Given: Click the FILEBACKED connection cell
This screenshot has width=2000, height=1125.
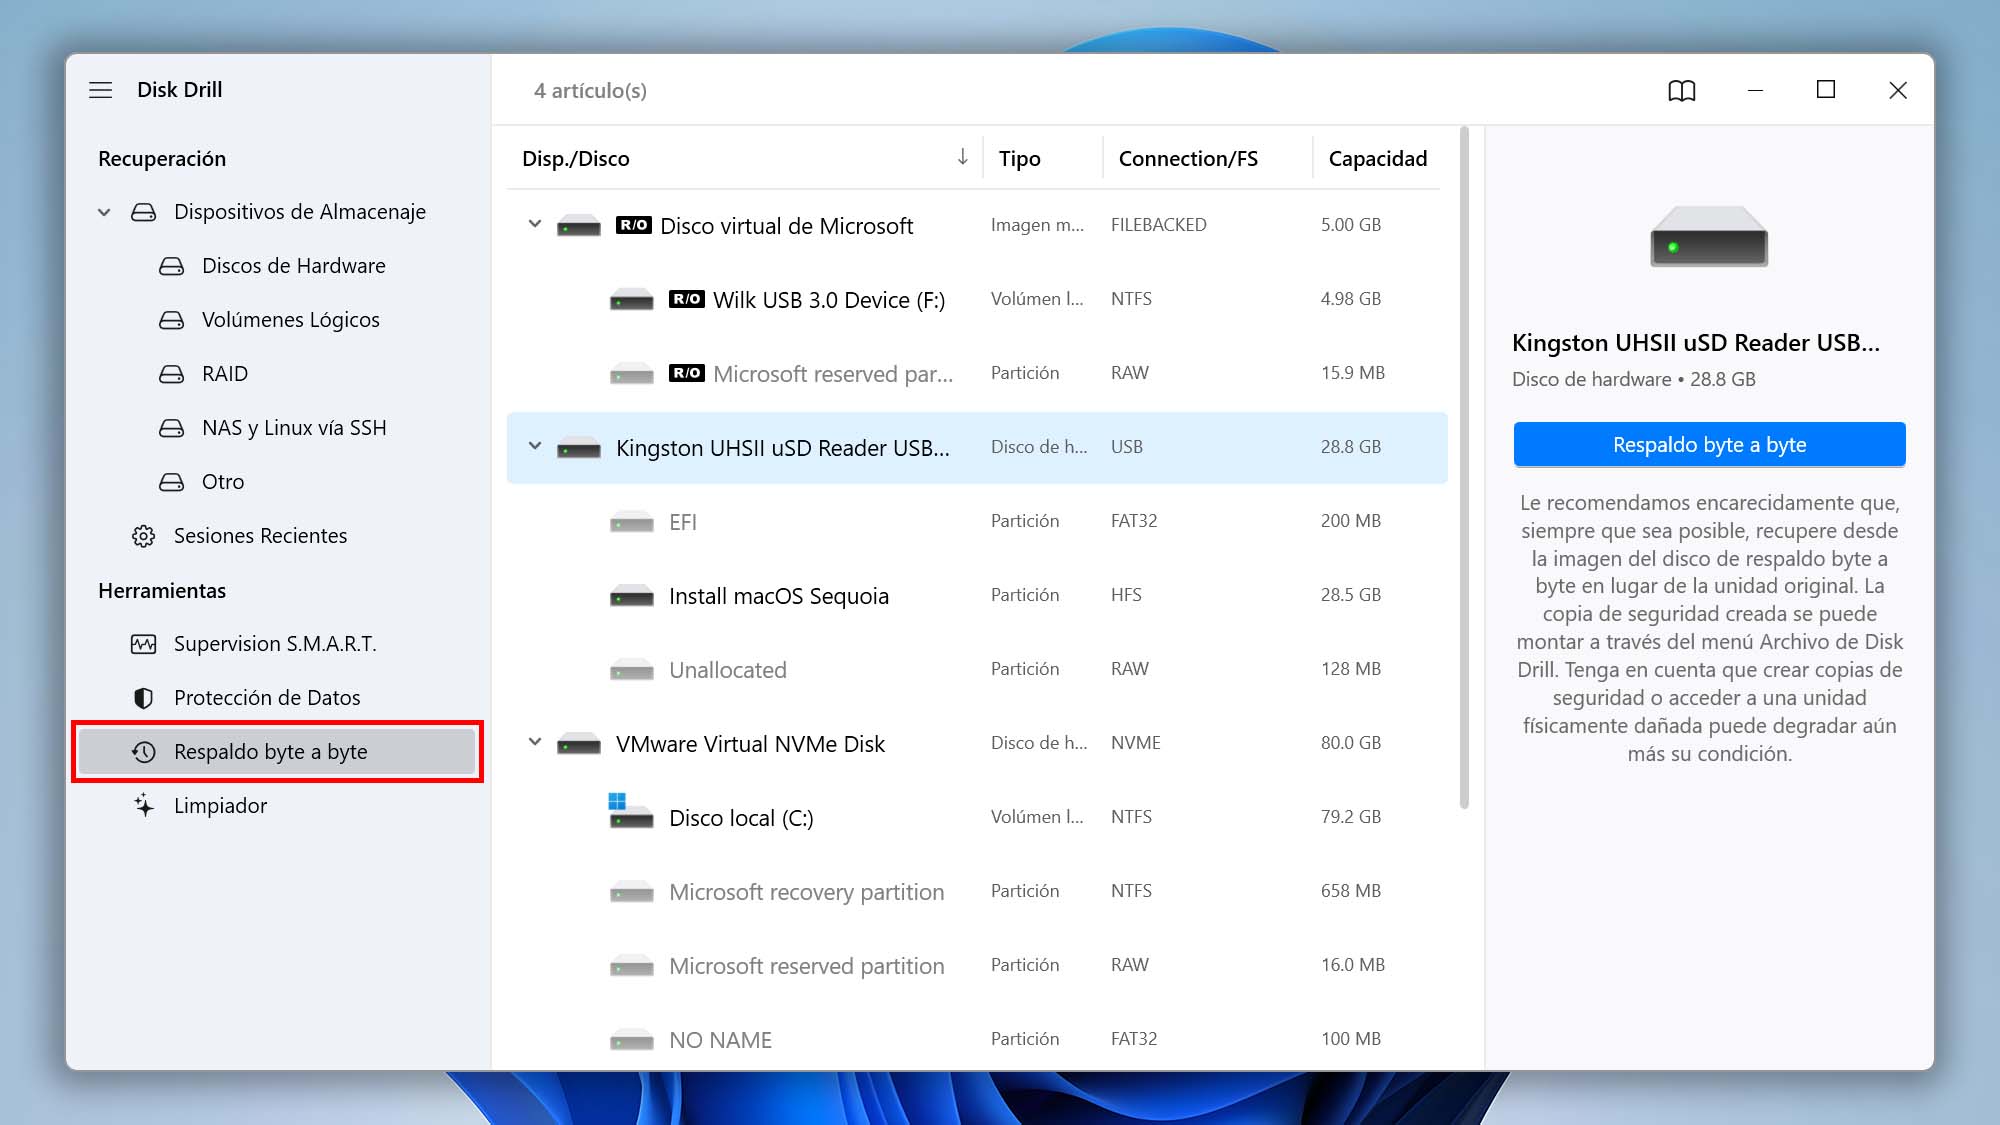Looking at the screenshot, I should click(x=1158, y=225).
